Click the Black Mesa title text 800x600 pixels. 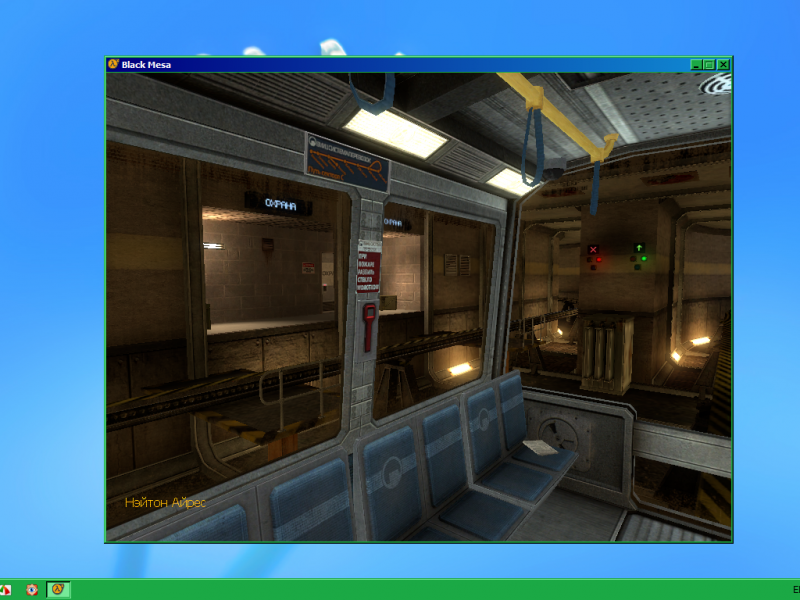pyautogui.click(x=146, y=65)
